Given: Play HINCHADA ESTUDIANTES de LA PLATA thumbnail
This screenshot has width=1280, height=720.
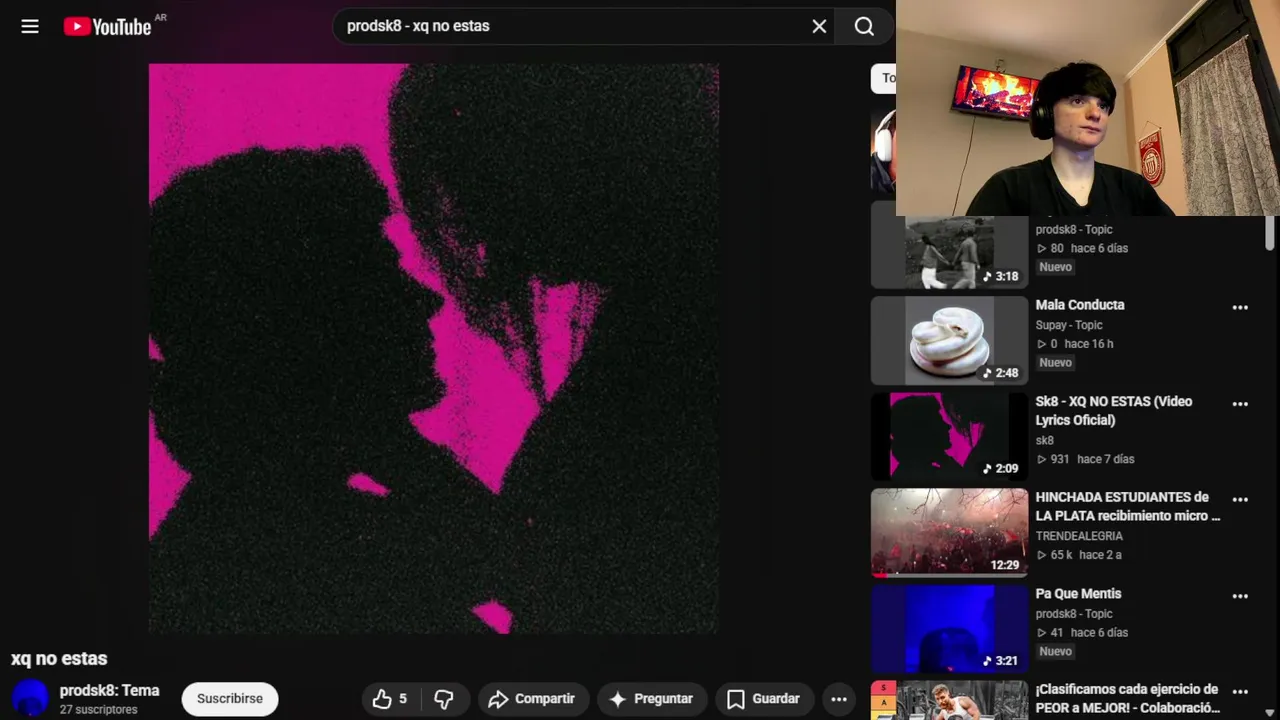Looking at the screenshot, I should pyautogui.click(x=949, y=532).
